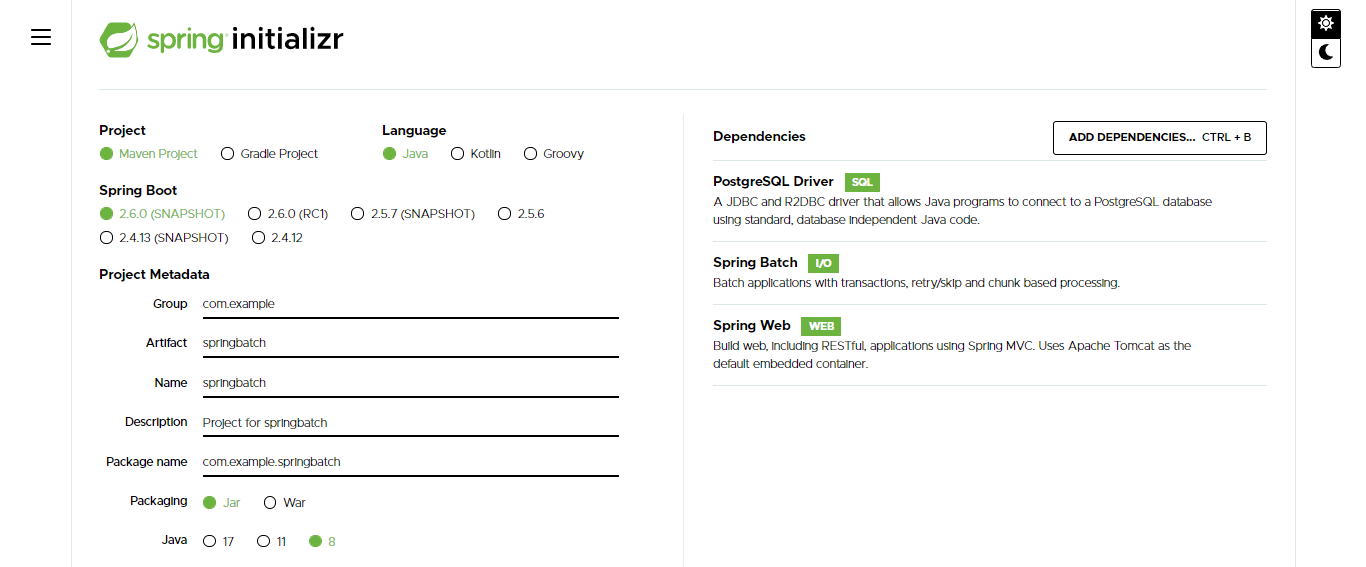Choose Spring Boot 2.4.12 version
Screen dimensions: 1366x567
[259, 238]
